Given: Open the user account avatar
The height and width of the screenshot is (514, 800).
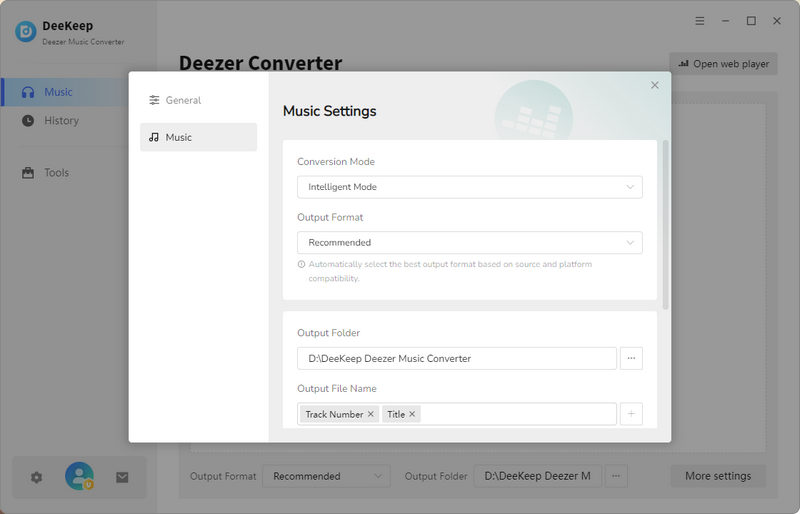Looking at the screenshot, I should click(79, 476).
